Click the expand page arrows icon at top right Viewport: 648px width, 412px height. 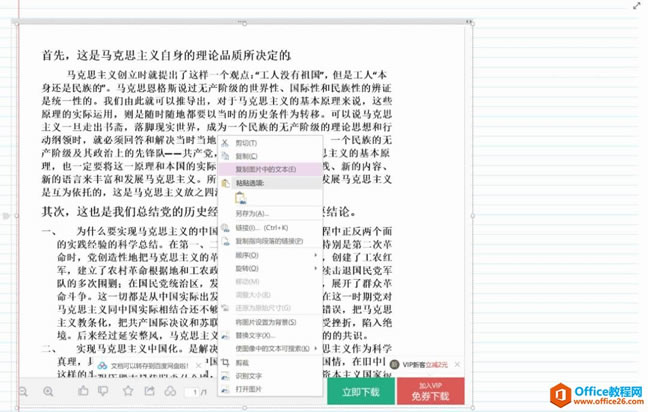coord(637,5)
